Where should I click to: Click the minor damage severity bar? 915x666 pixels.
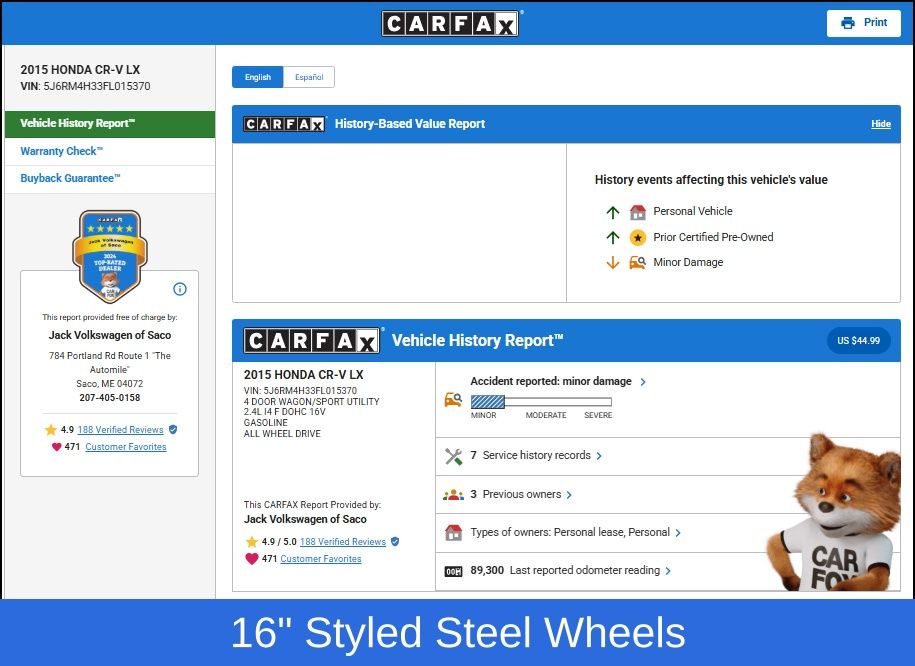541,402
